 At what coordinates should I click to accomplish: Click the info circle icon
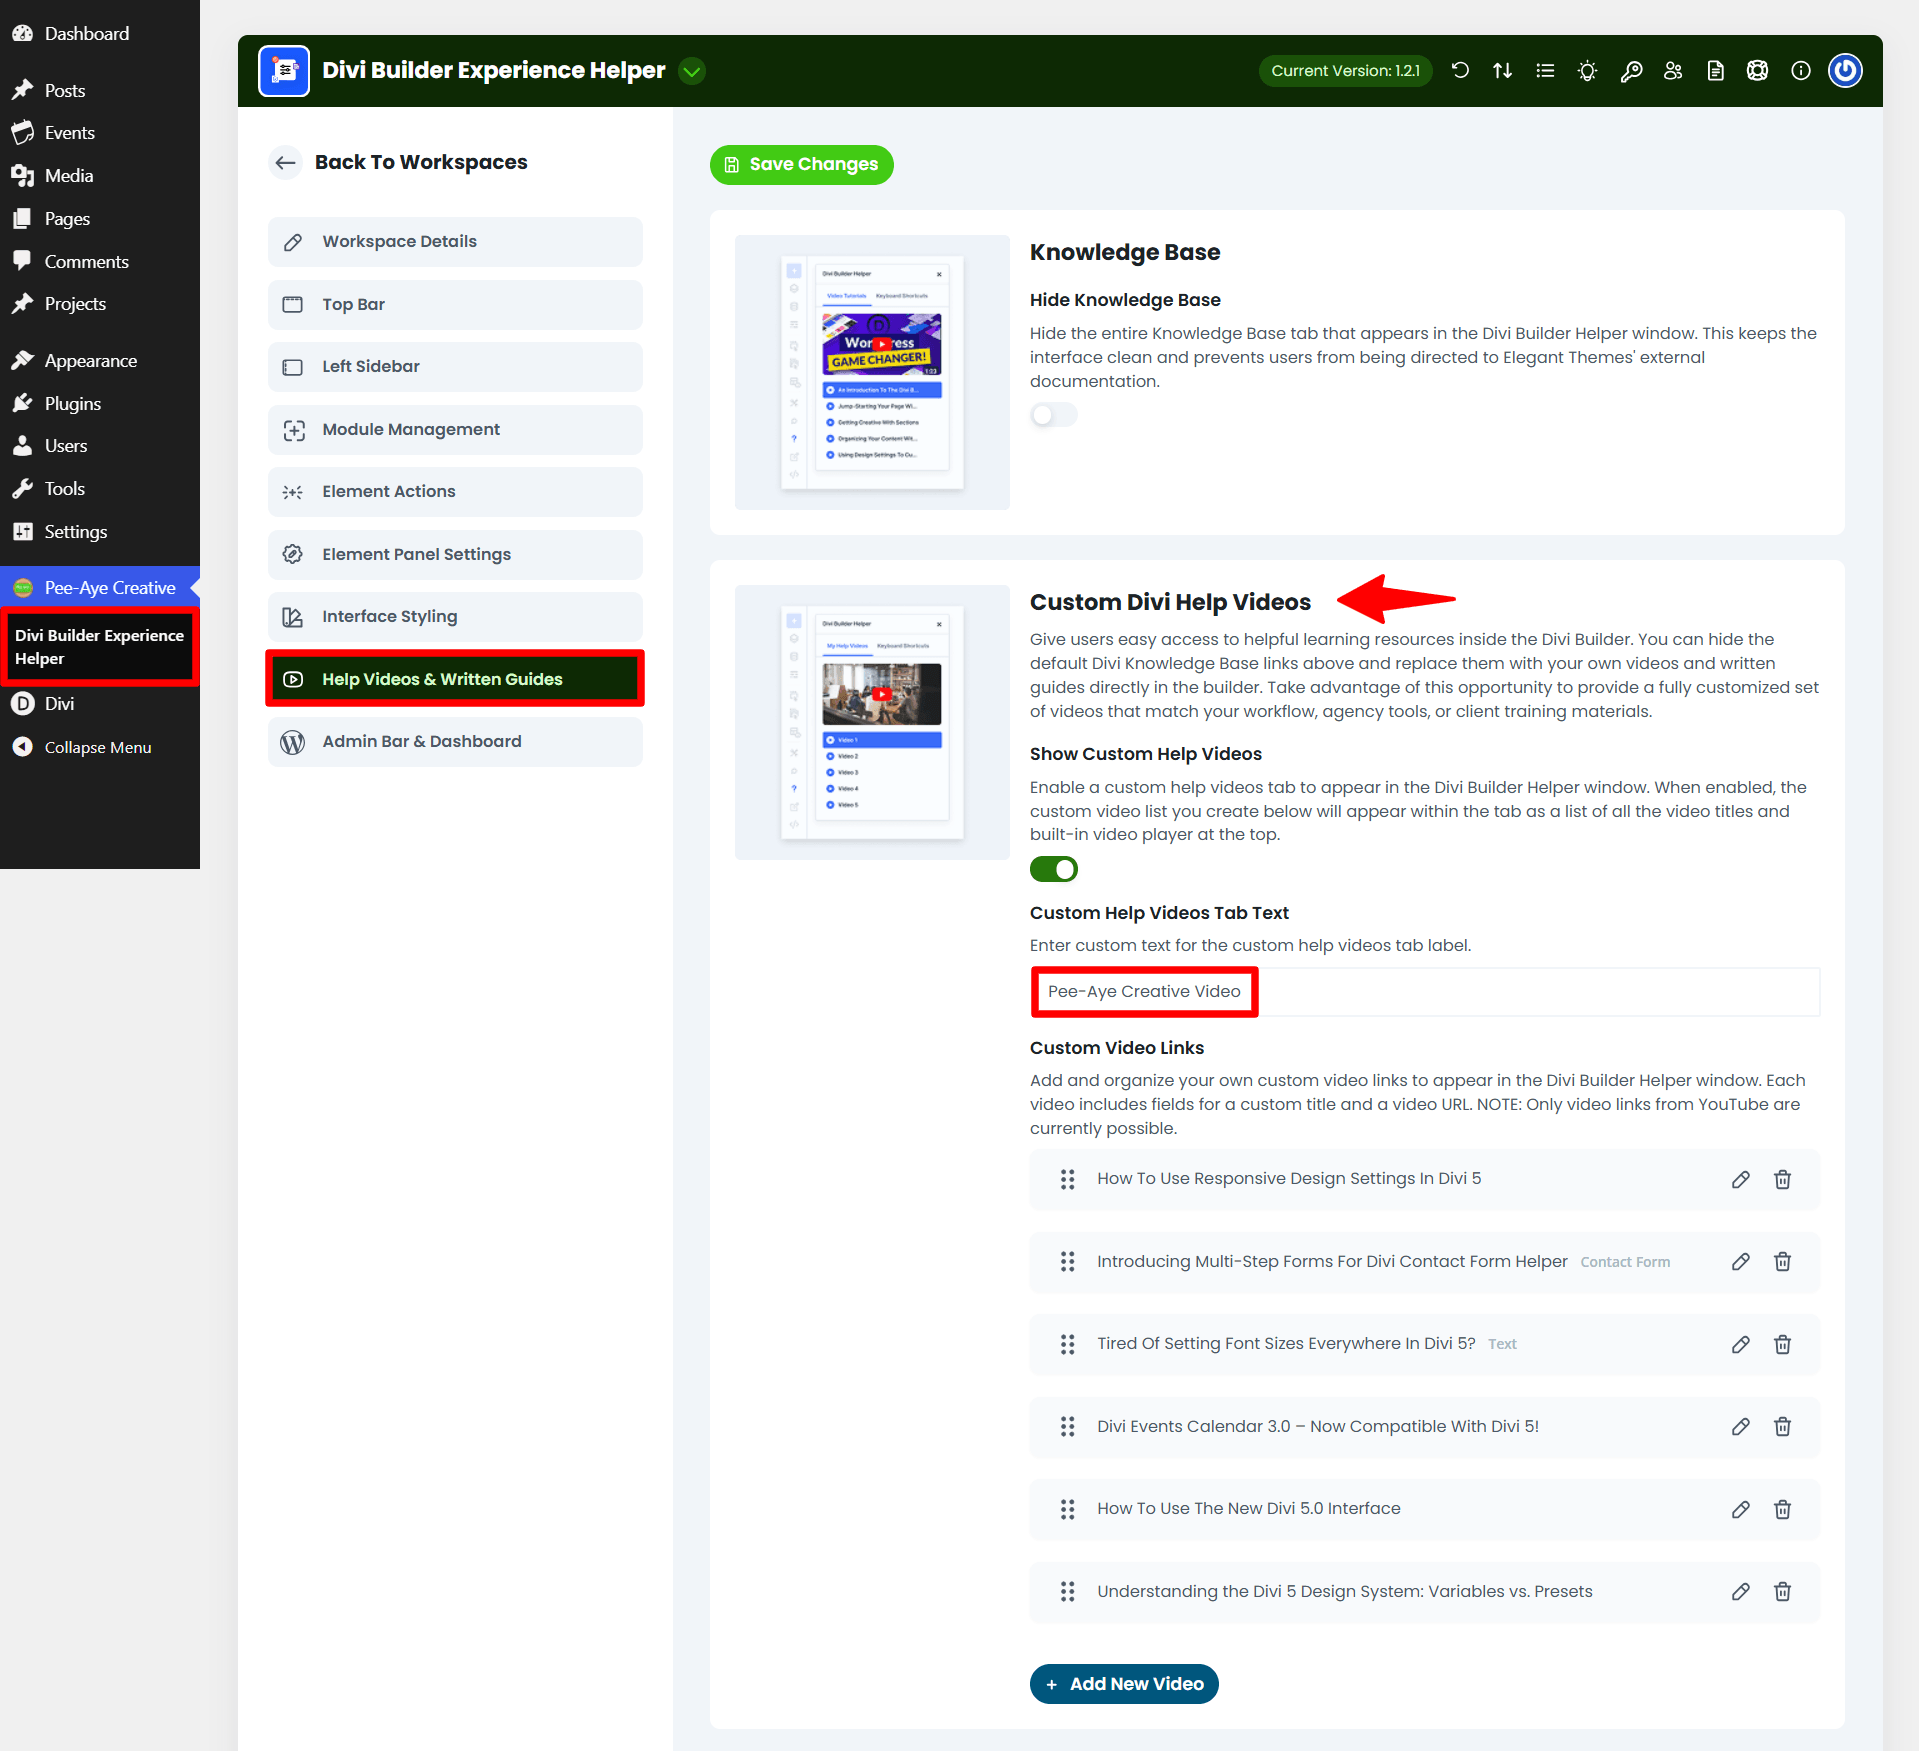tap(1800, 70)
